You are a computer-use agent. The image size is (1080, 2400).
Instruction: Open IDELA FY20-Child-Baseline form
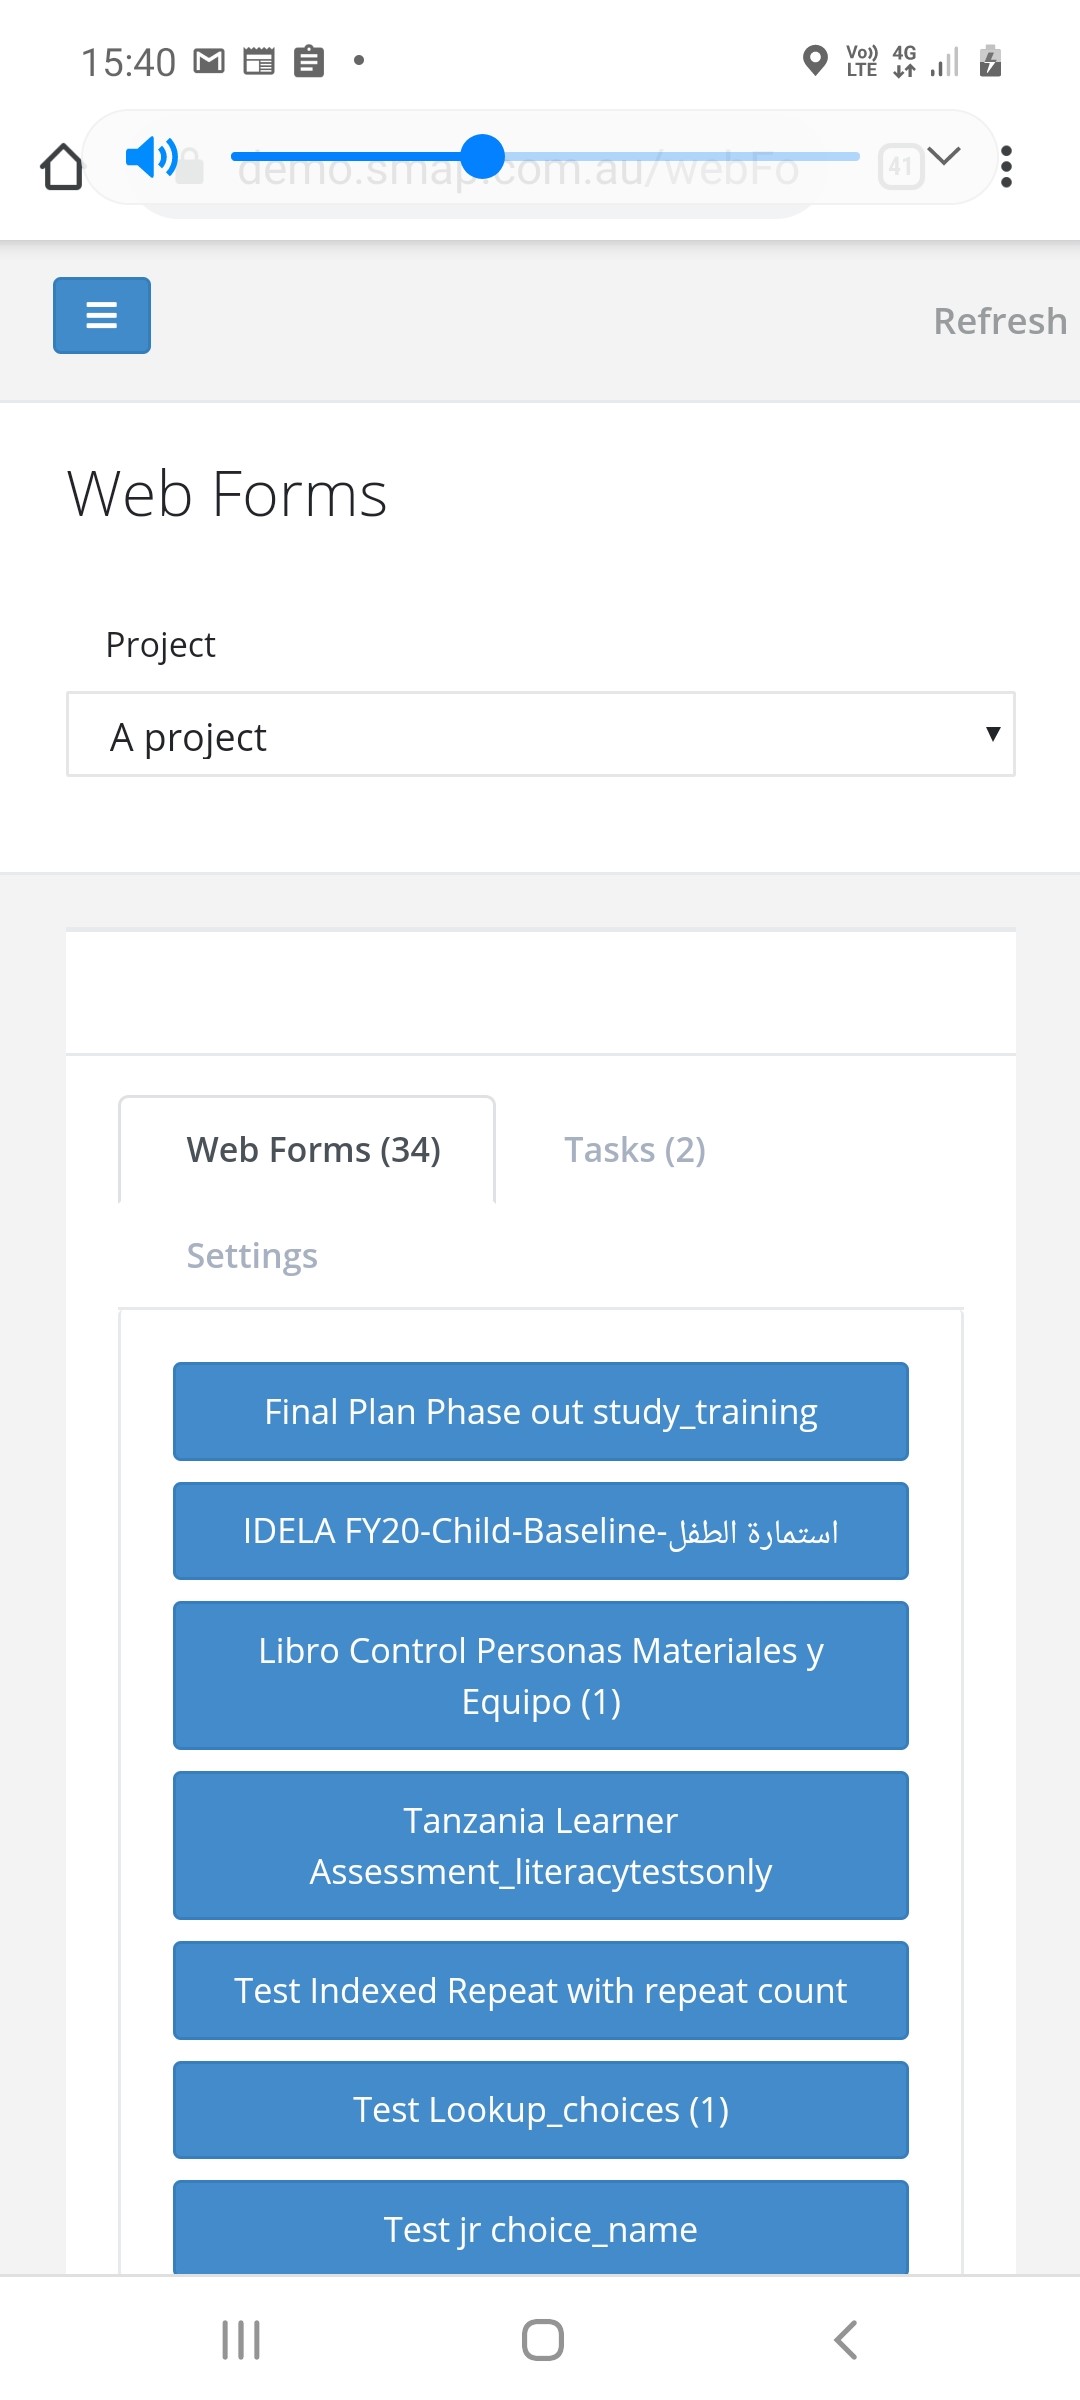coord(540,1531)
